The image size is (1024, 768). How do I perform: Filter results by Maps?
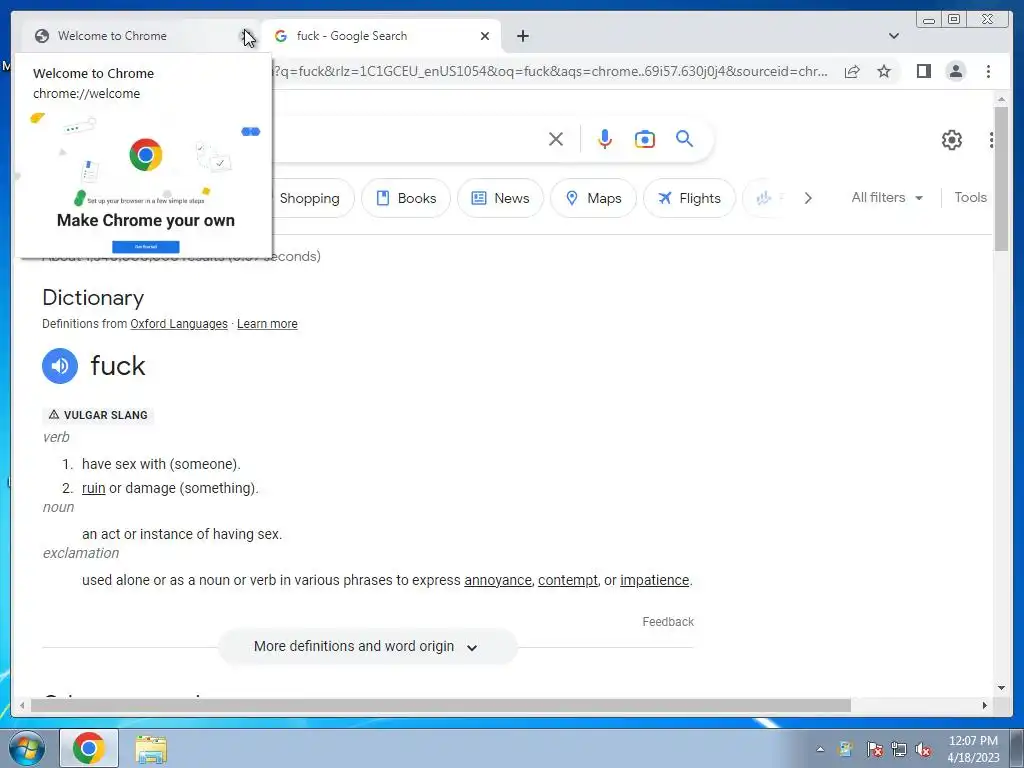593,198
